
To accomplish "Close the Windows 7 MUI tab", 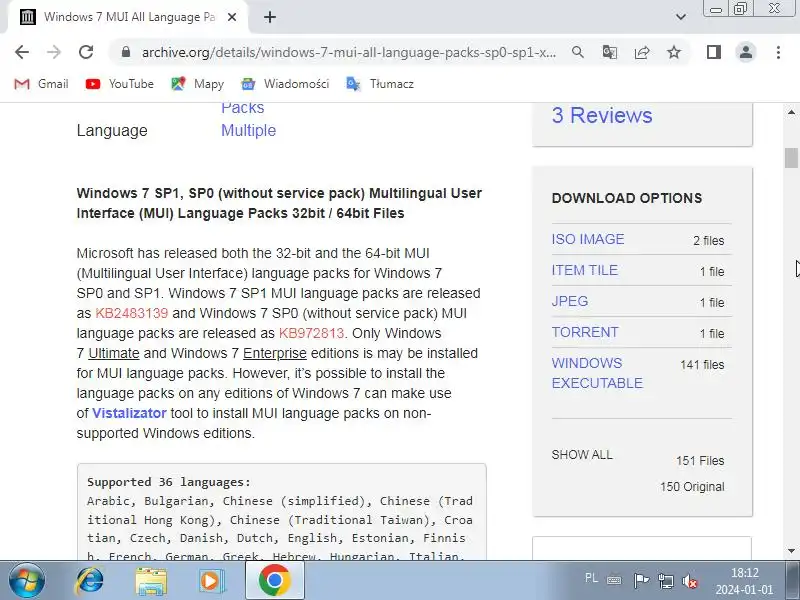I will (x=232, y=17).
